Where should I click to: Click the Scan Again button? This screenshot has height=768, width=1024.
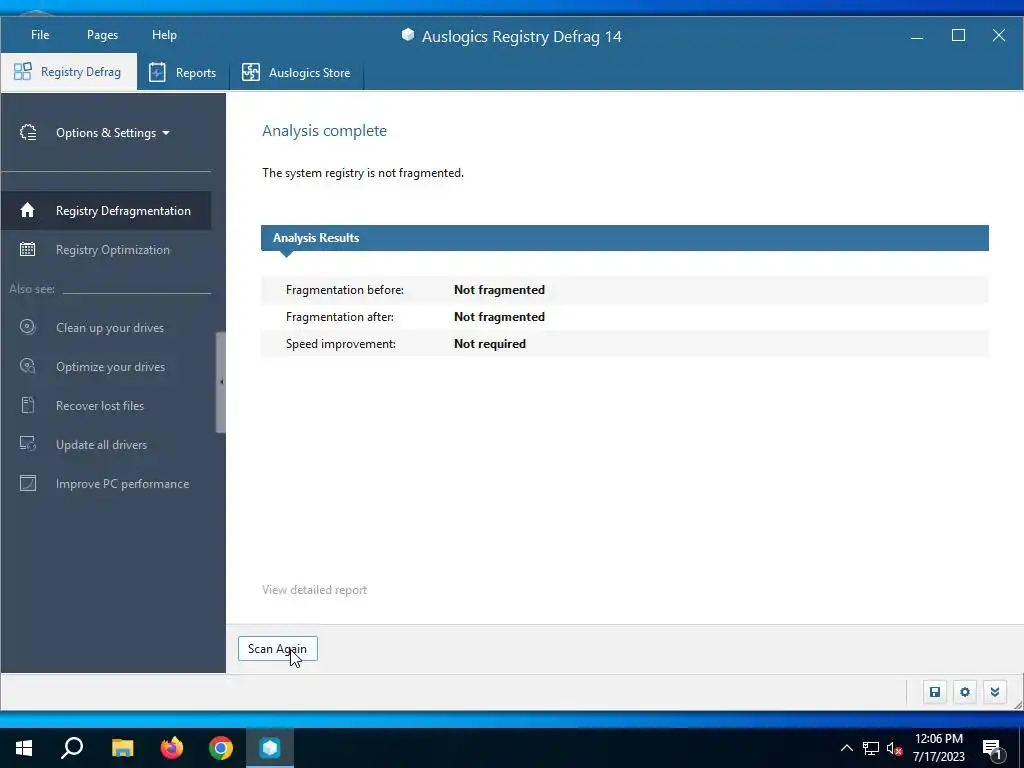coord(278,648)
